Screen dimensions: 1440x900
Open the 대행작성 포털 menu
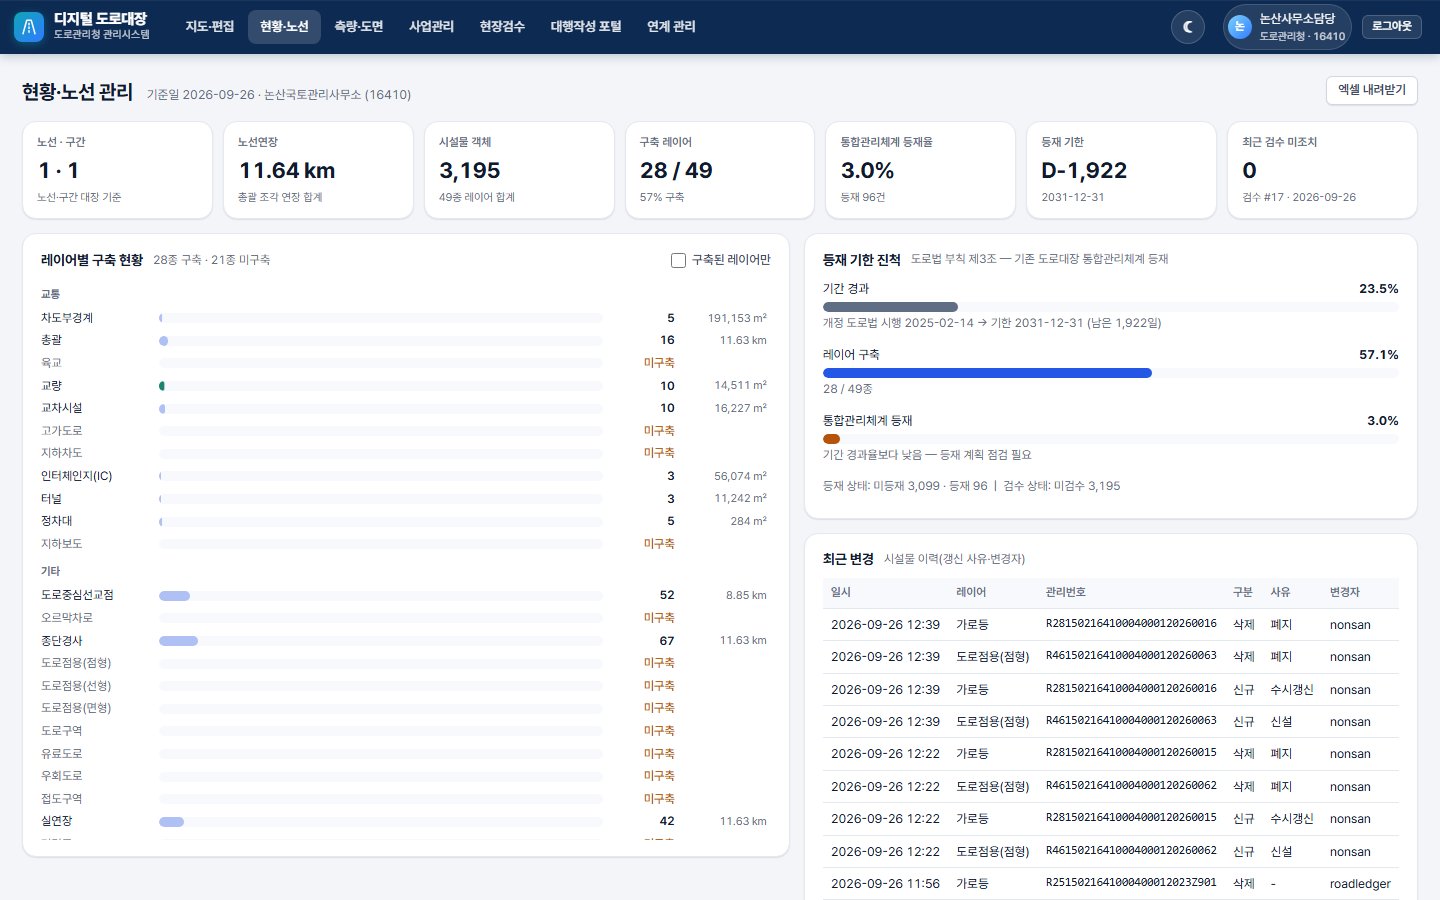pos(586,27)
